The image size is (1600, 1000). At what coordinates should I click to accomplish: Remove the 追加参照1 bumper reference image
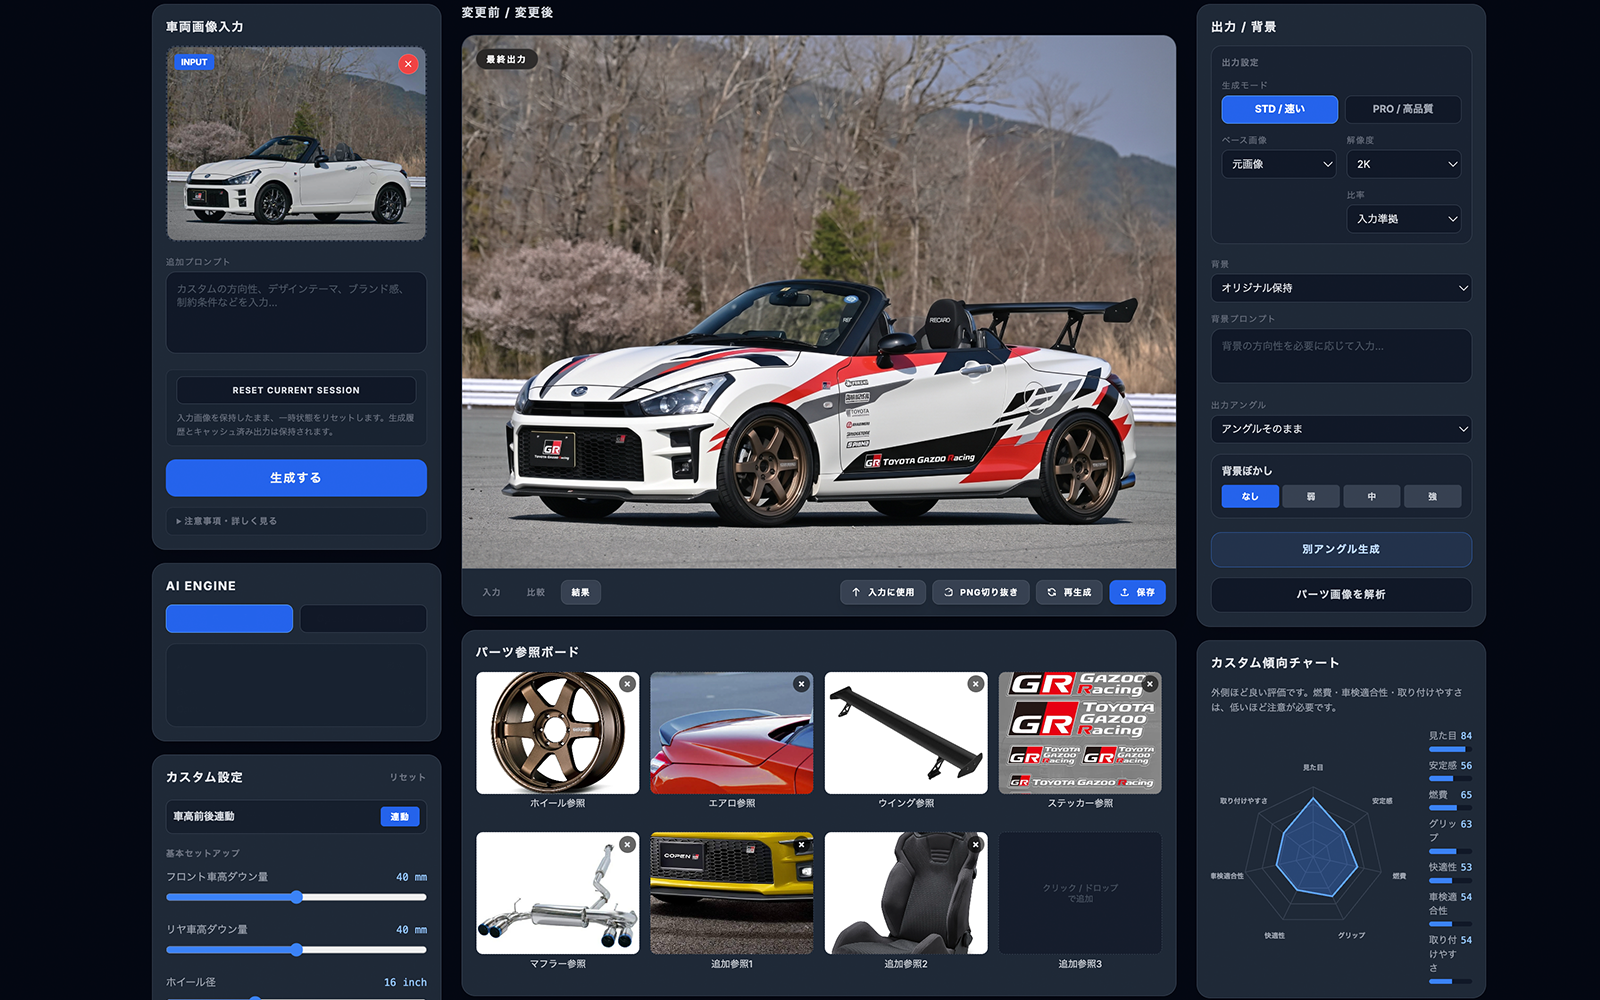tap(801, 845)
